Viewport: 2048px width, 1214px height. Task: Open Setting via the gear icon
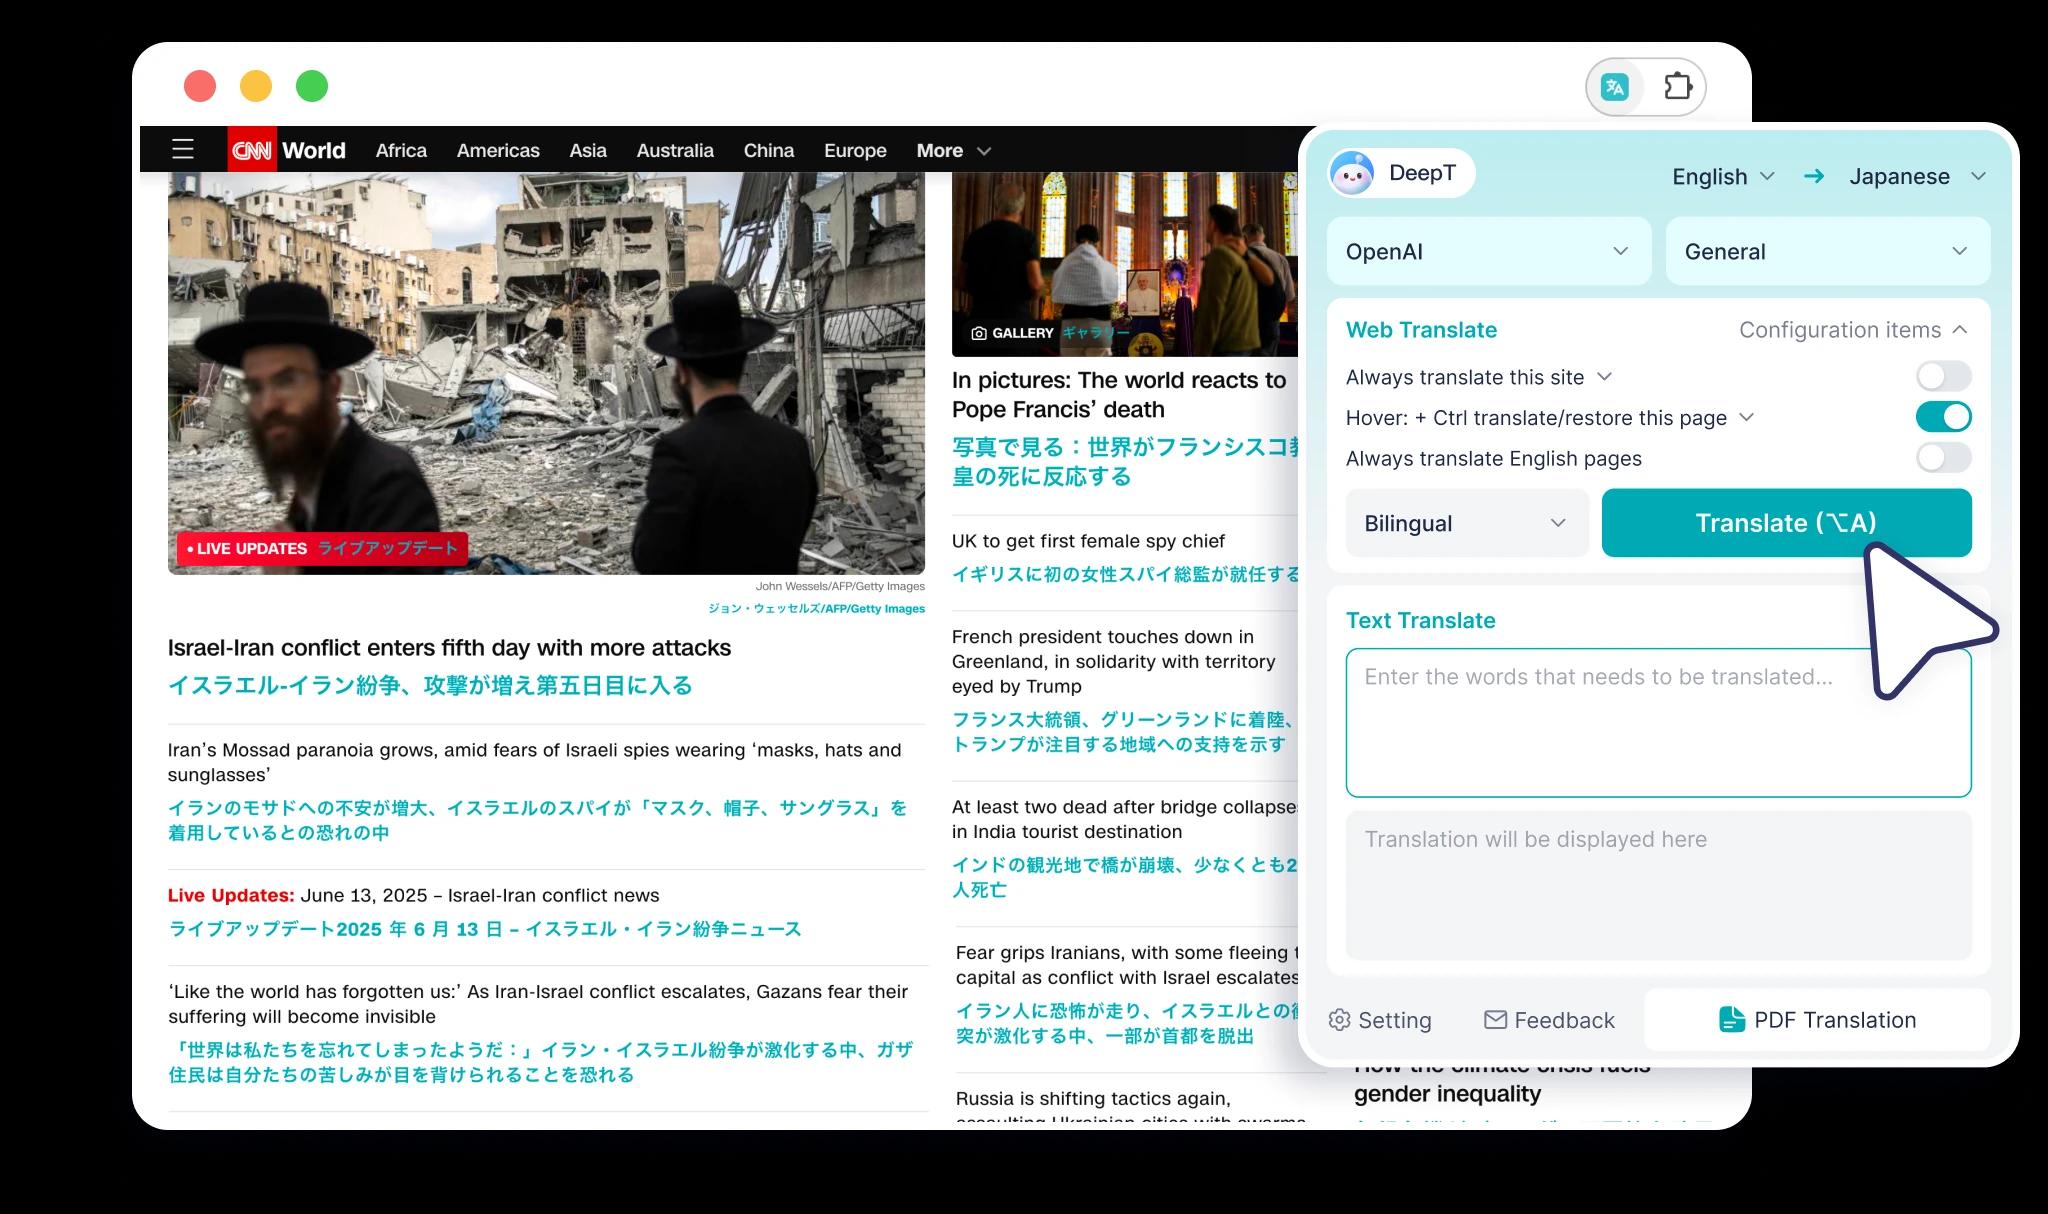pos(1339,1020)
